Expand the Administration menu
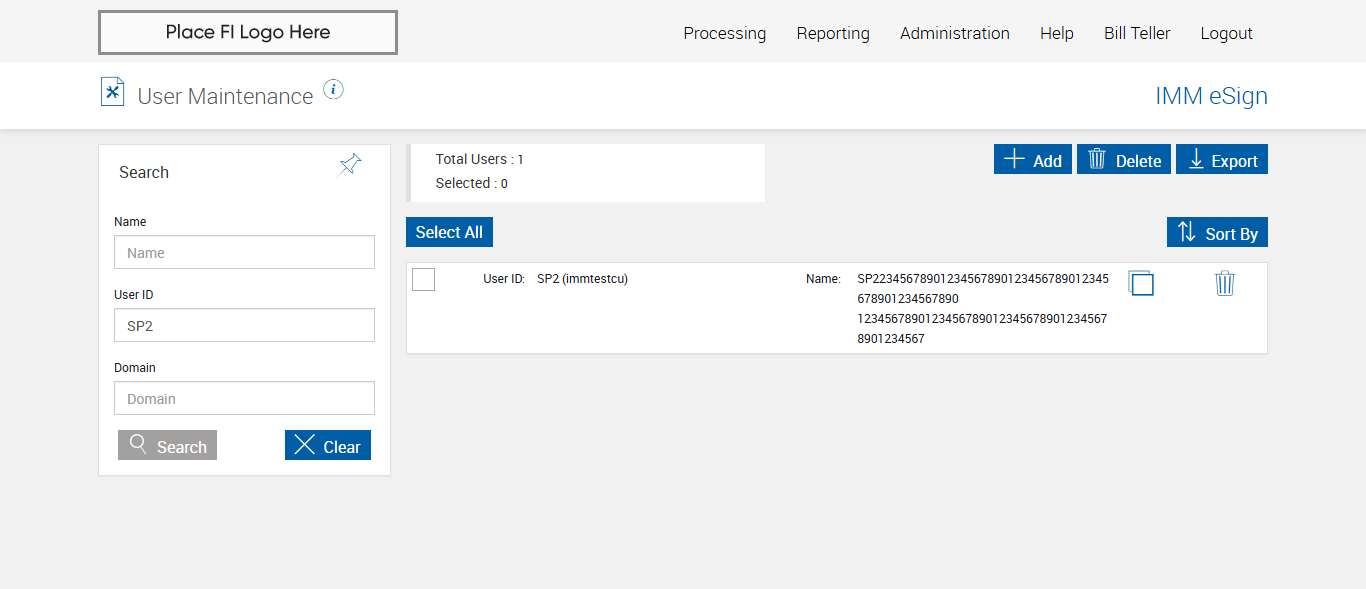This screenshot has height=589, width=1366. click(x=955, y=33)
